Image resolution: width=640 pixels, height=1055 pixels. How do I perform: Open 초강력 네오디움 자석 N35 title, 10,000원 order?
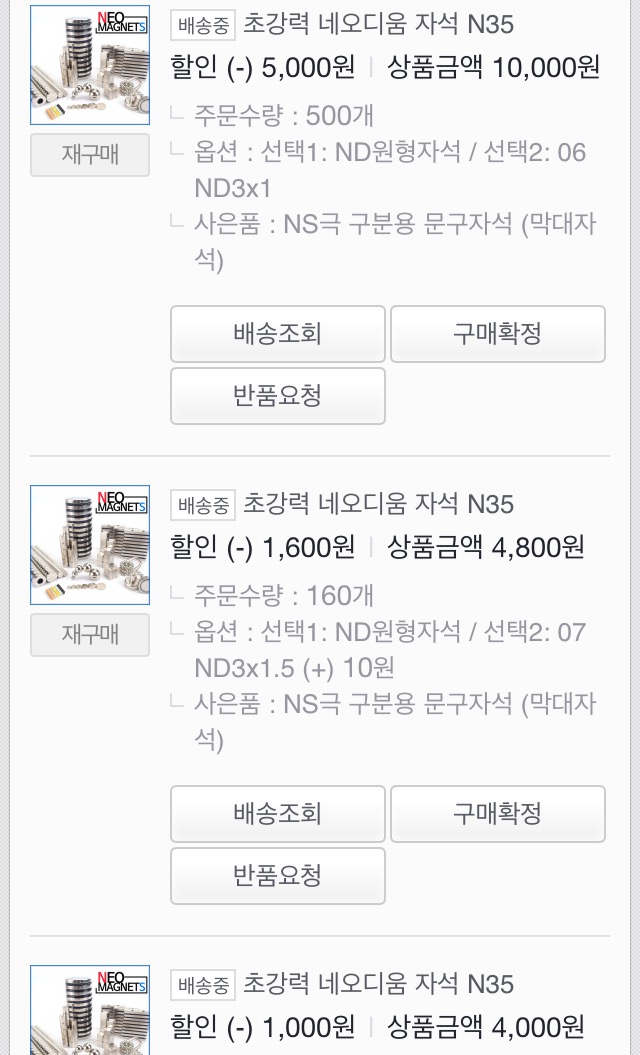coord(378,24)
